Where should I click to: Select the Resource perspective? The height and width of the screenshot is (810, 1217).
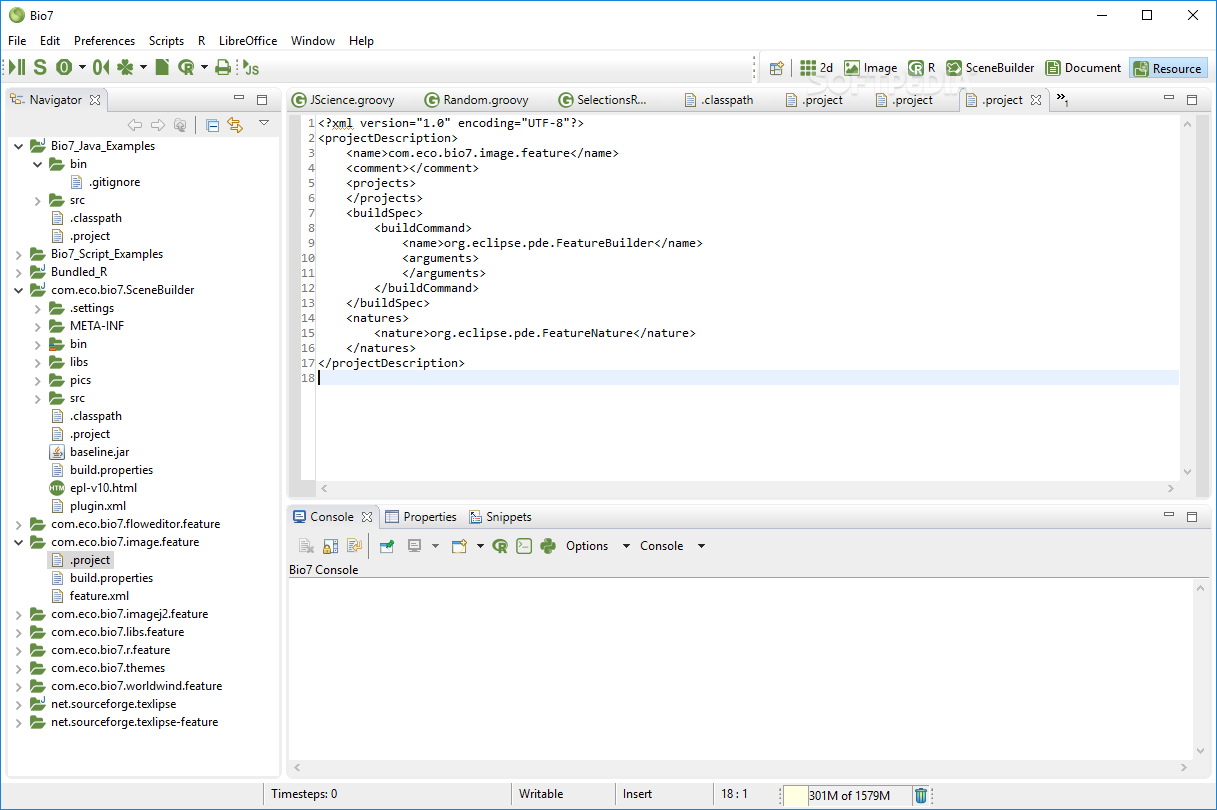(x=1168, y=68)
